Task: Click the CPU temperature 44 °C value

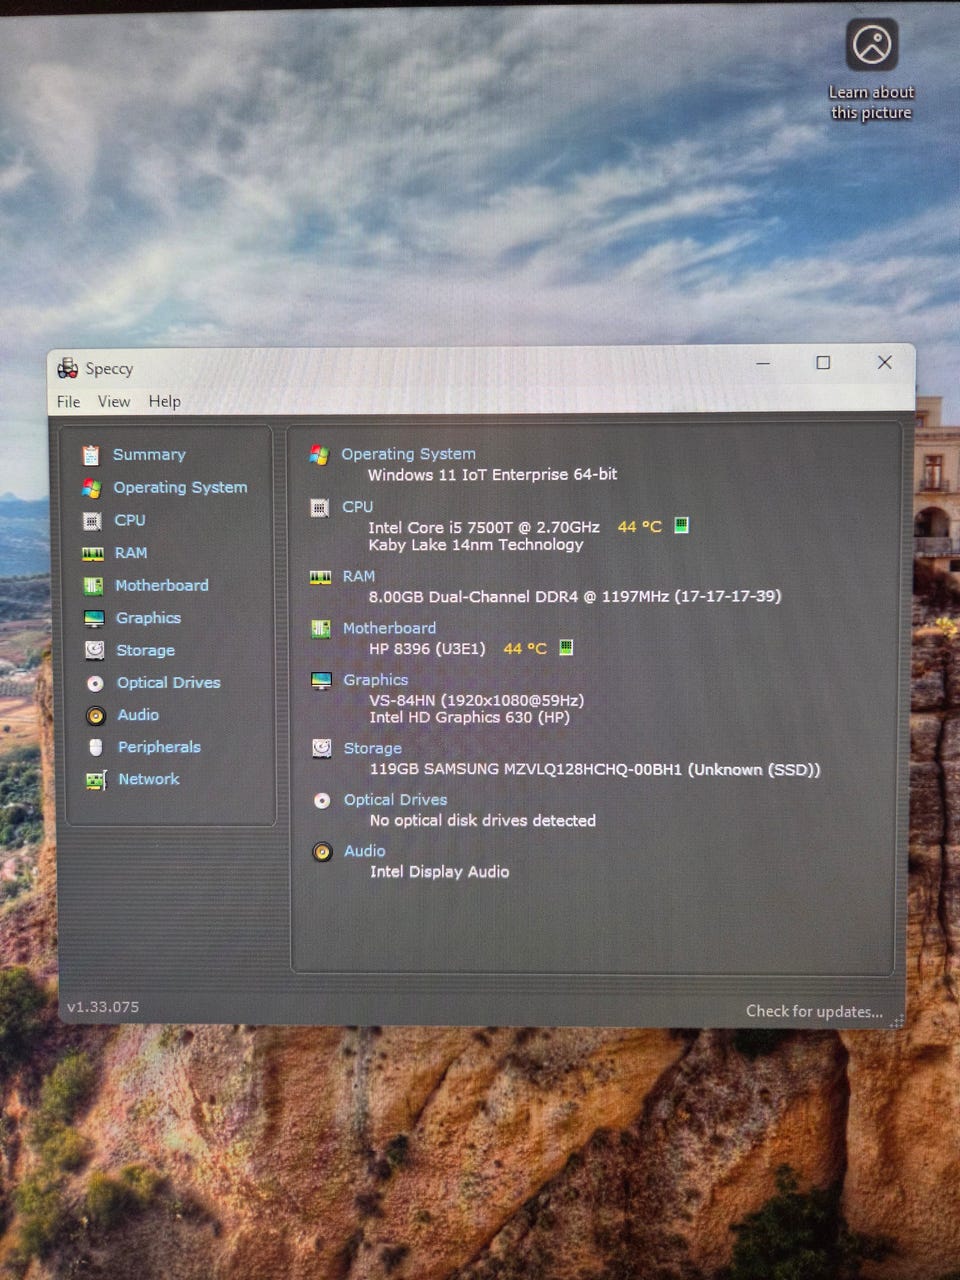Action: (x=640, y=527)
